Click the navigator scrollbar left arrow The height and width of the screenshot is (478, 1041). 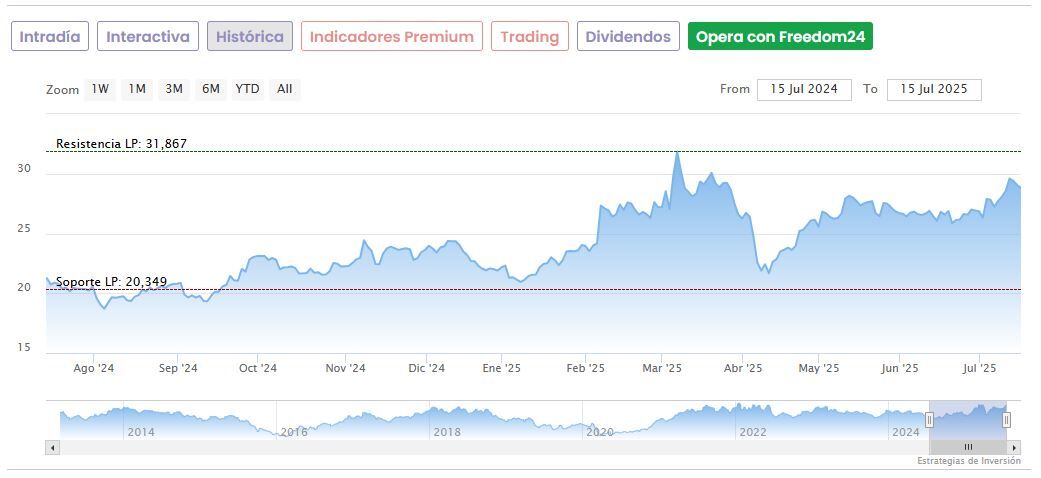pos(53,447)
